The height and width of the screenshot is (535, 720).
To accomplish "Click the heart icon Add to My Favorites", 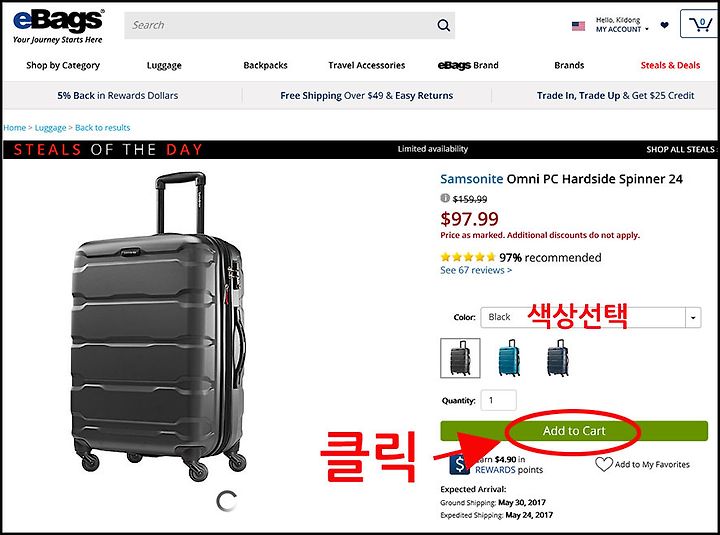I will [604, 464].
